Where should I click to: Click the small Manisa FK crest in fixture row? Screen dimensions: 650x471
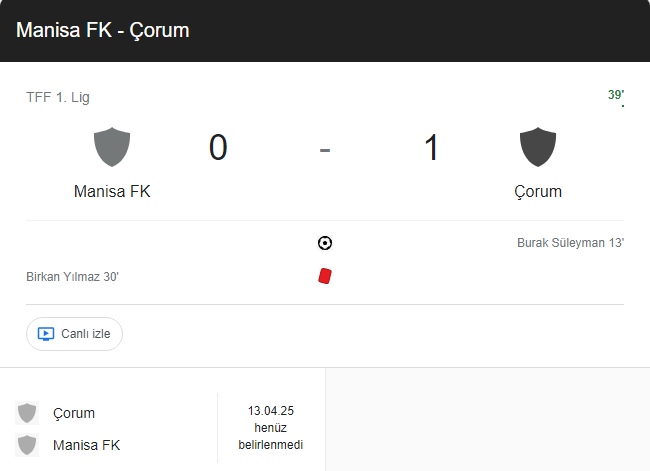click(27, 445)
